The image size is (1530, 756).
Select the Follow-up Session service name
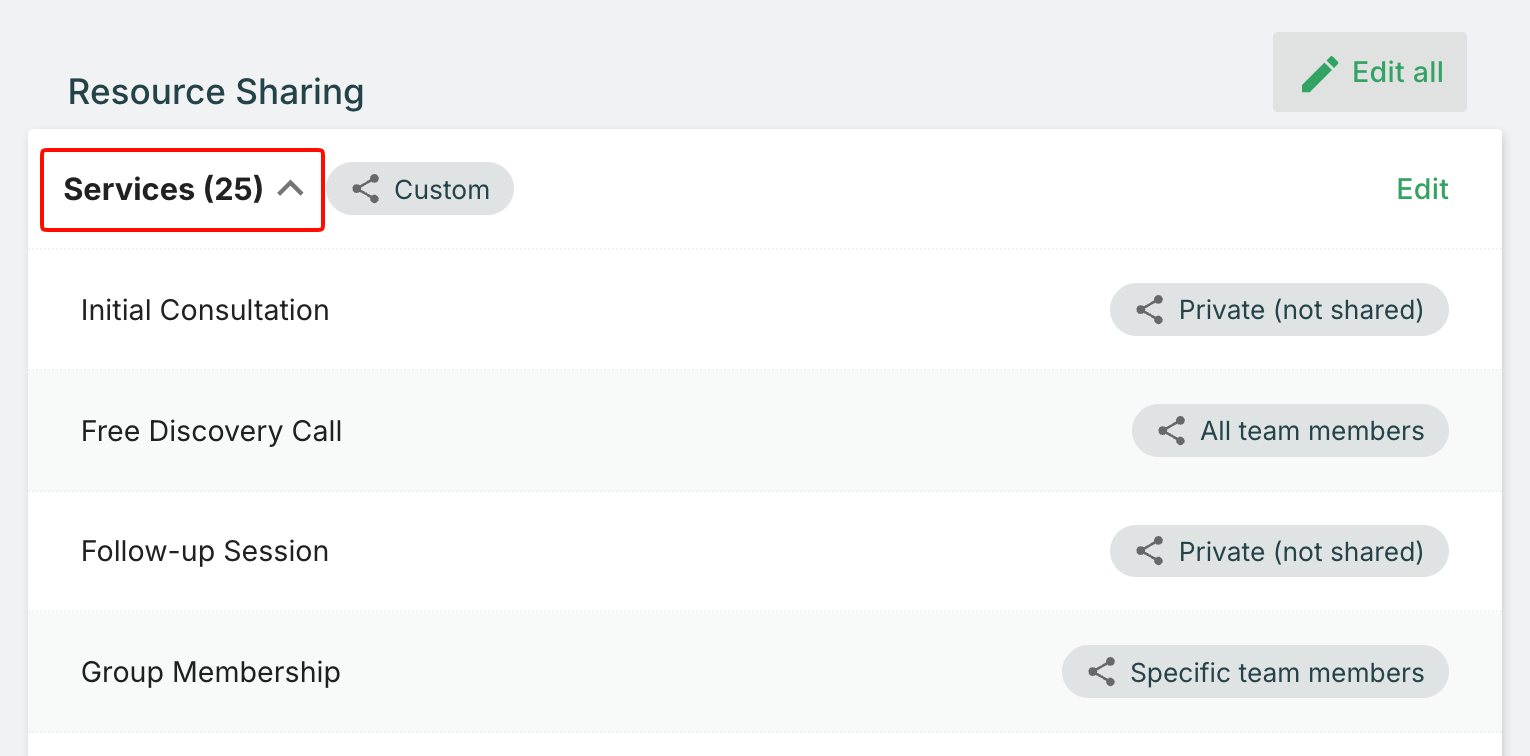click(205, 552)
